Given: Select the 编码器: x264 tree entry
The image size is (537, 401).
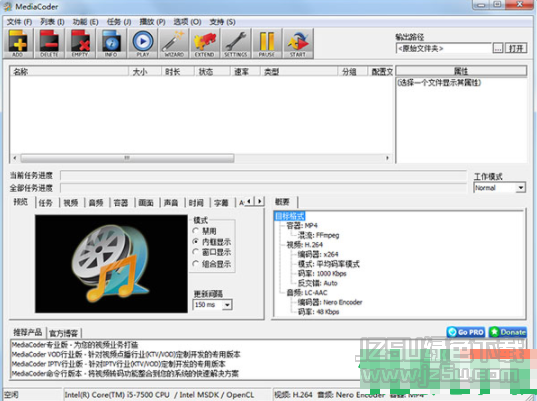Looking at the screenshot, I should (x=317, y=254).
